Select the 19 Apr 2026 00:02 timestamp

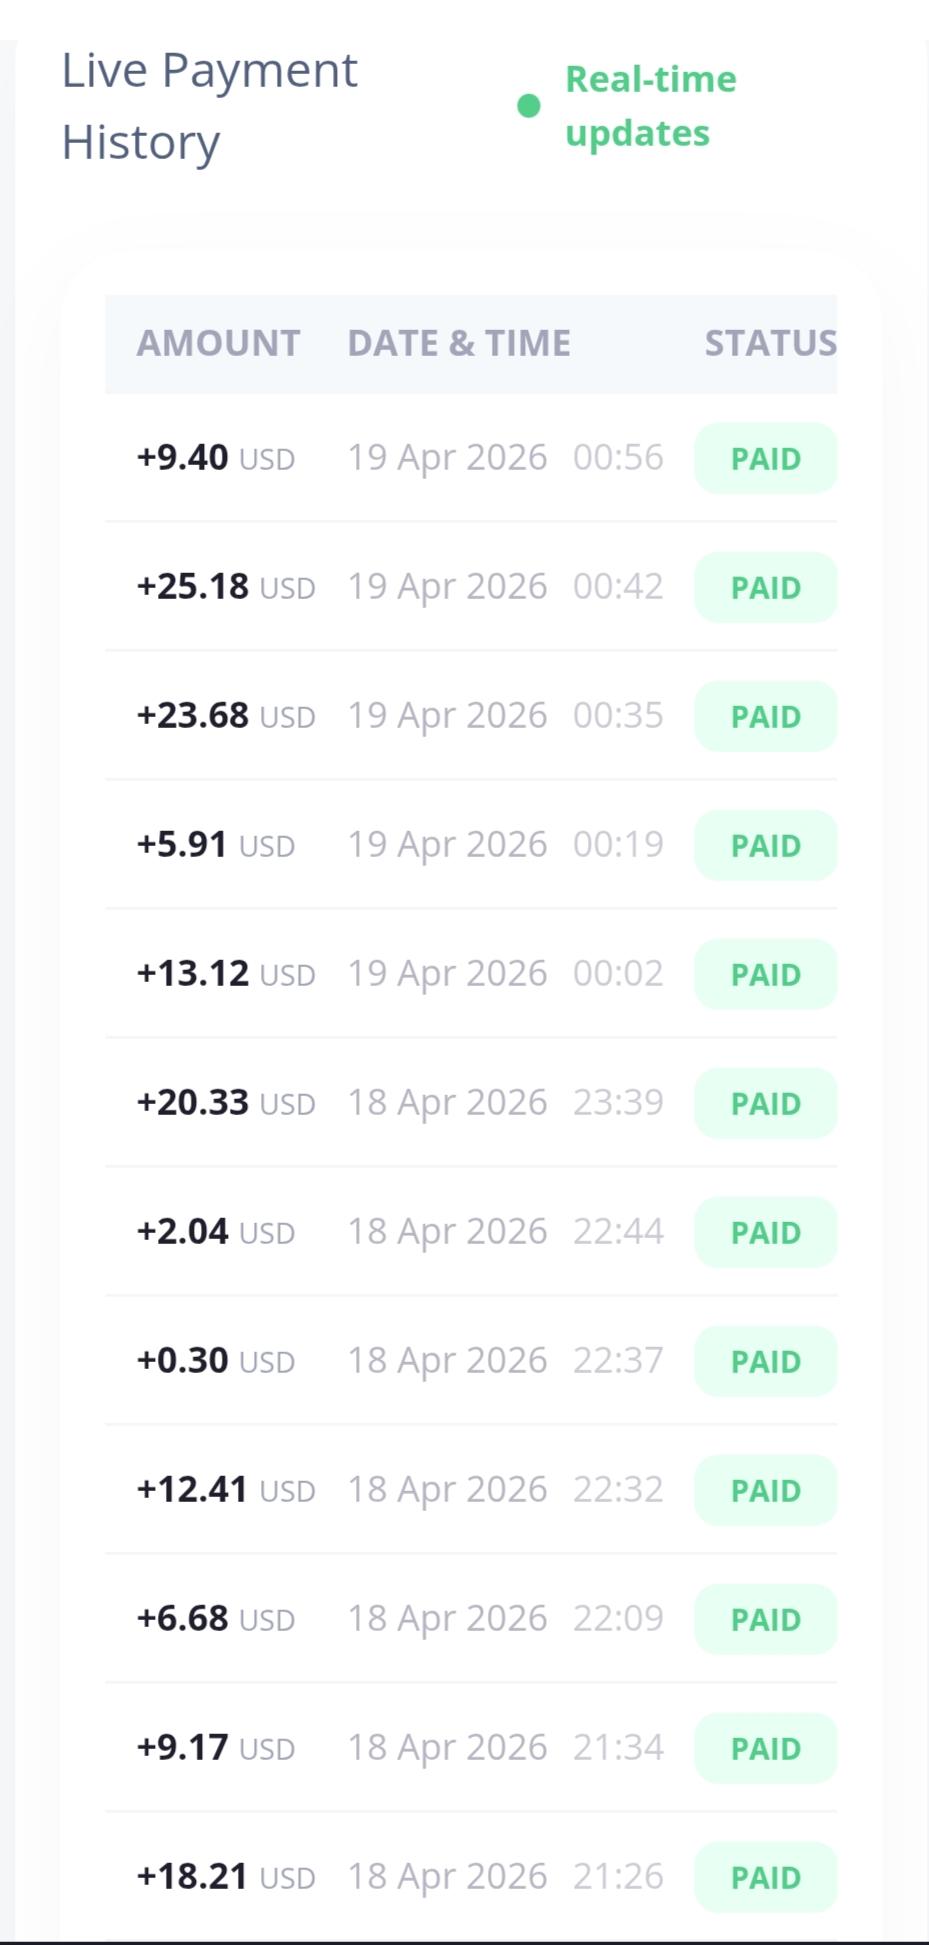[x=505, y=974]
